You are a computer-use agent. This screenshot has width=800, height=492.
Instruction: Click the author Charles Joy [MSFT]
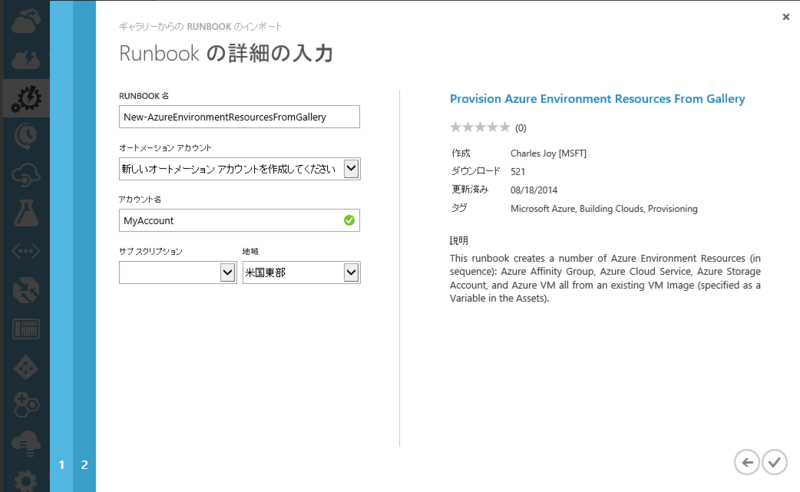pyautogui.click(x=548, y=153)
